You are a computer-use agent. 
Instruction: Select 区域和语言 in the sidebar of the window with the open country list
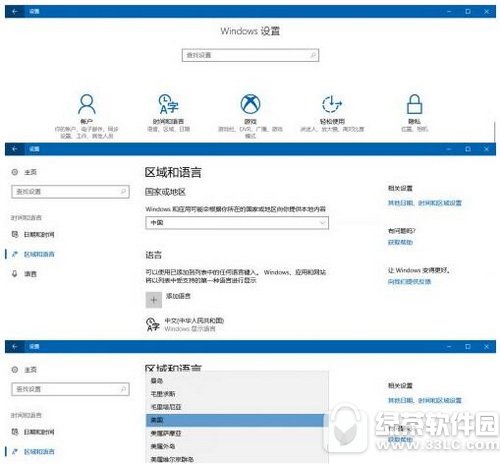pos(33,451)
